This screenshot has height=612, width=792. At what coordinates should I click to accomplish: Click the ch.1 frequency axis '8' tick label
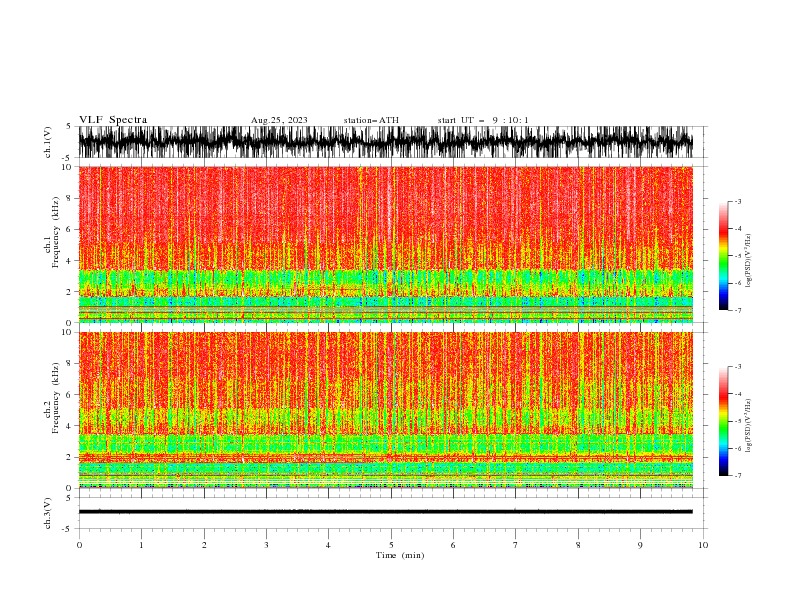[x=70, y=198]
